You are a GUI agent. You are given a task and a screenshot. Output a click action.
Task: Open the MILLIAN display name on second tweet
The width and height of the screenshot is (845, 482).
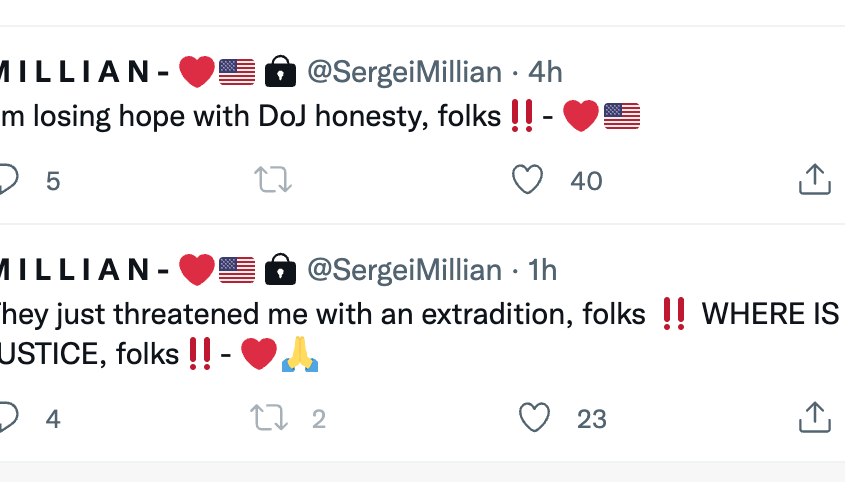click(x=80, y=270)
